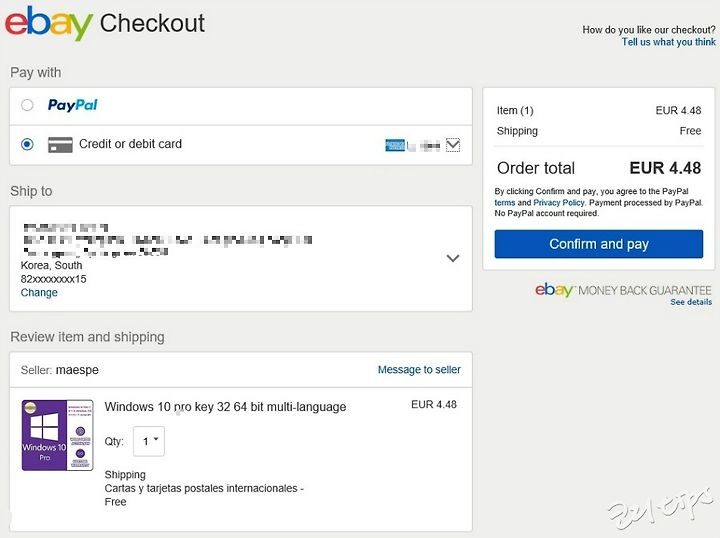Viewport: 720px width, 538px height.
Task: Click the Confirm and pay button
Action: click(x=598, y=244)
